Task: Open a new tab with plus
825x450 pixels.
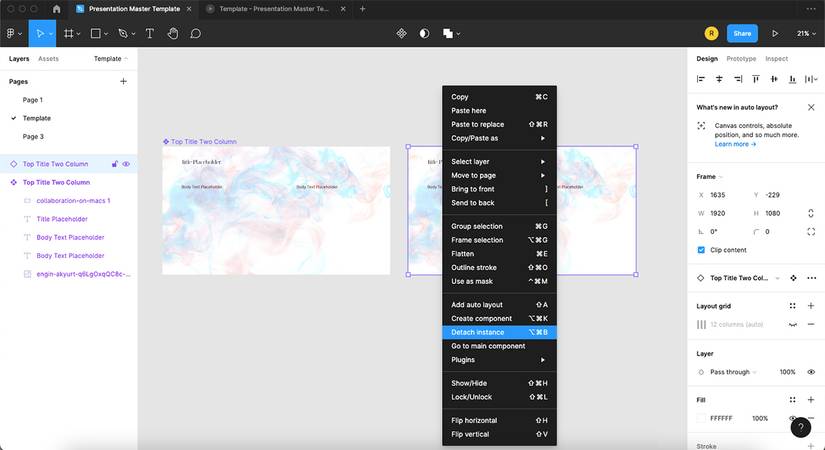Action: pyautogui.click(x=362, y=9)
